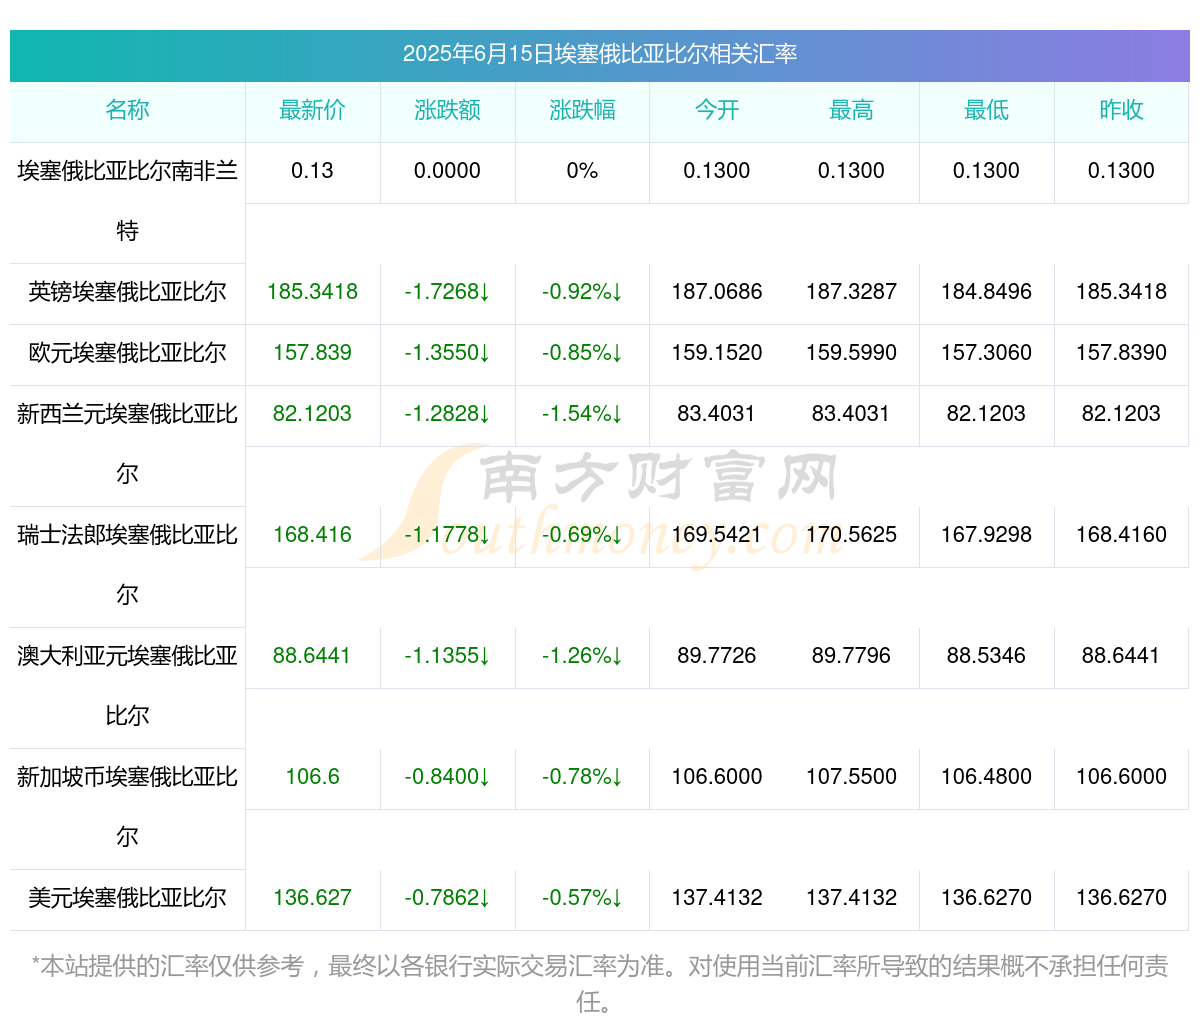Select the 昨收 column header

click(x=1121, y=110)
